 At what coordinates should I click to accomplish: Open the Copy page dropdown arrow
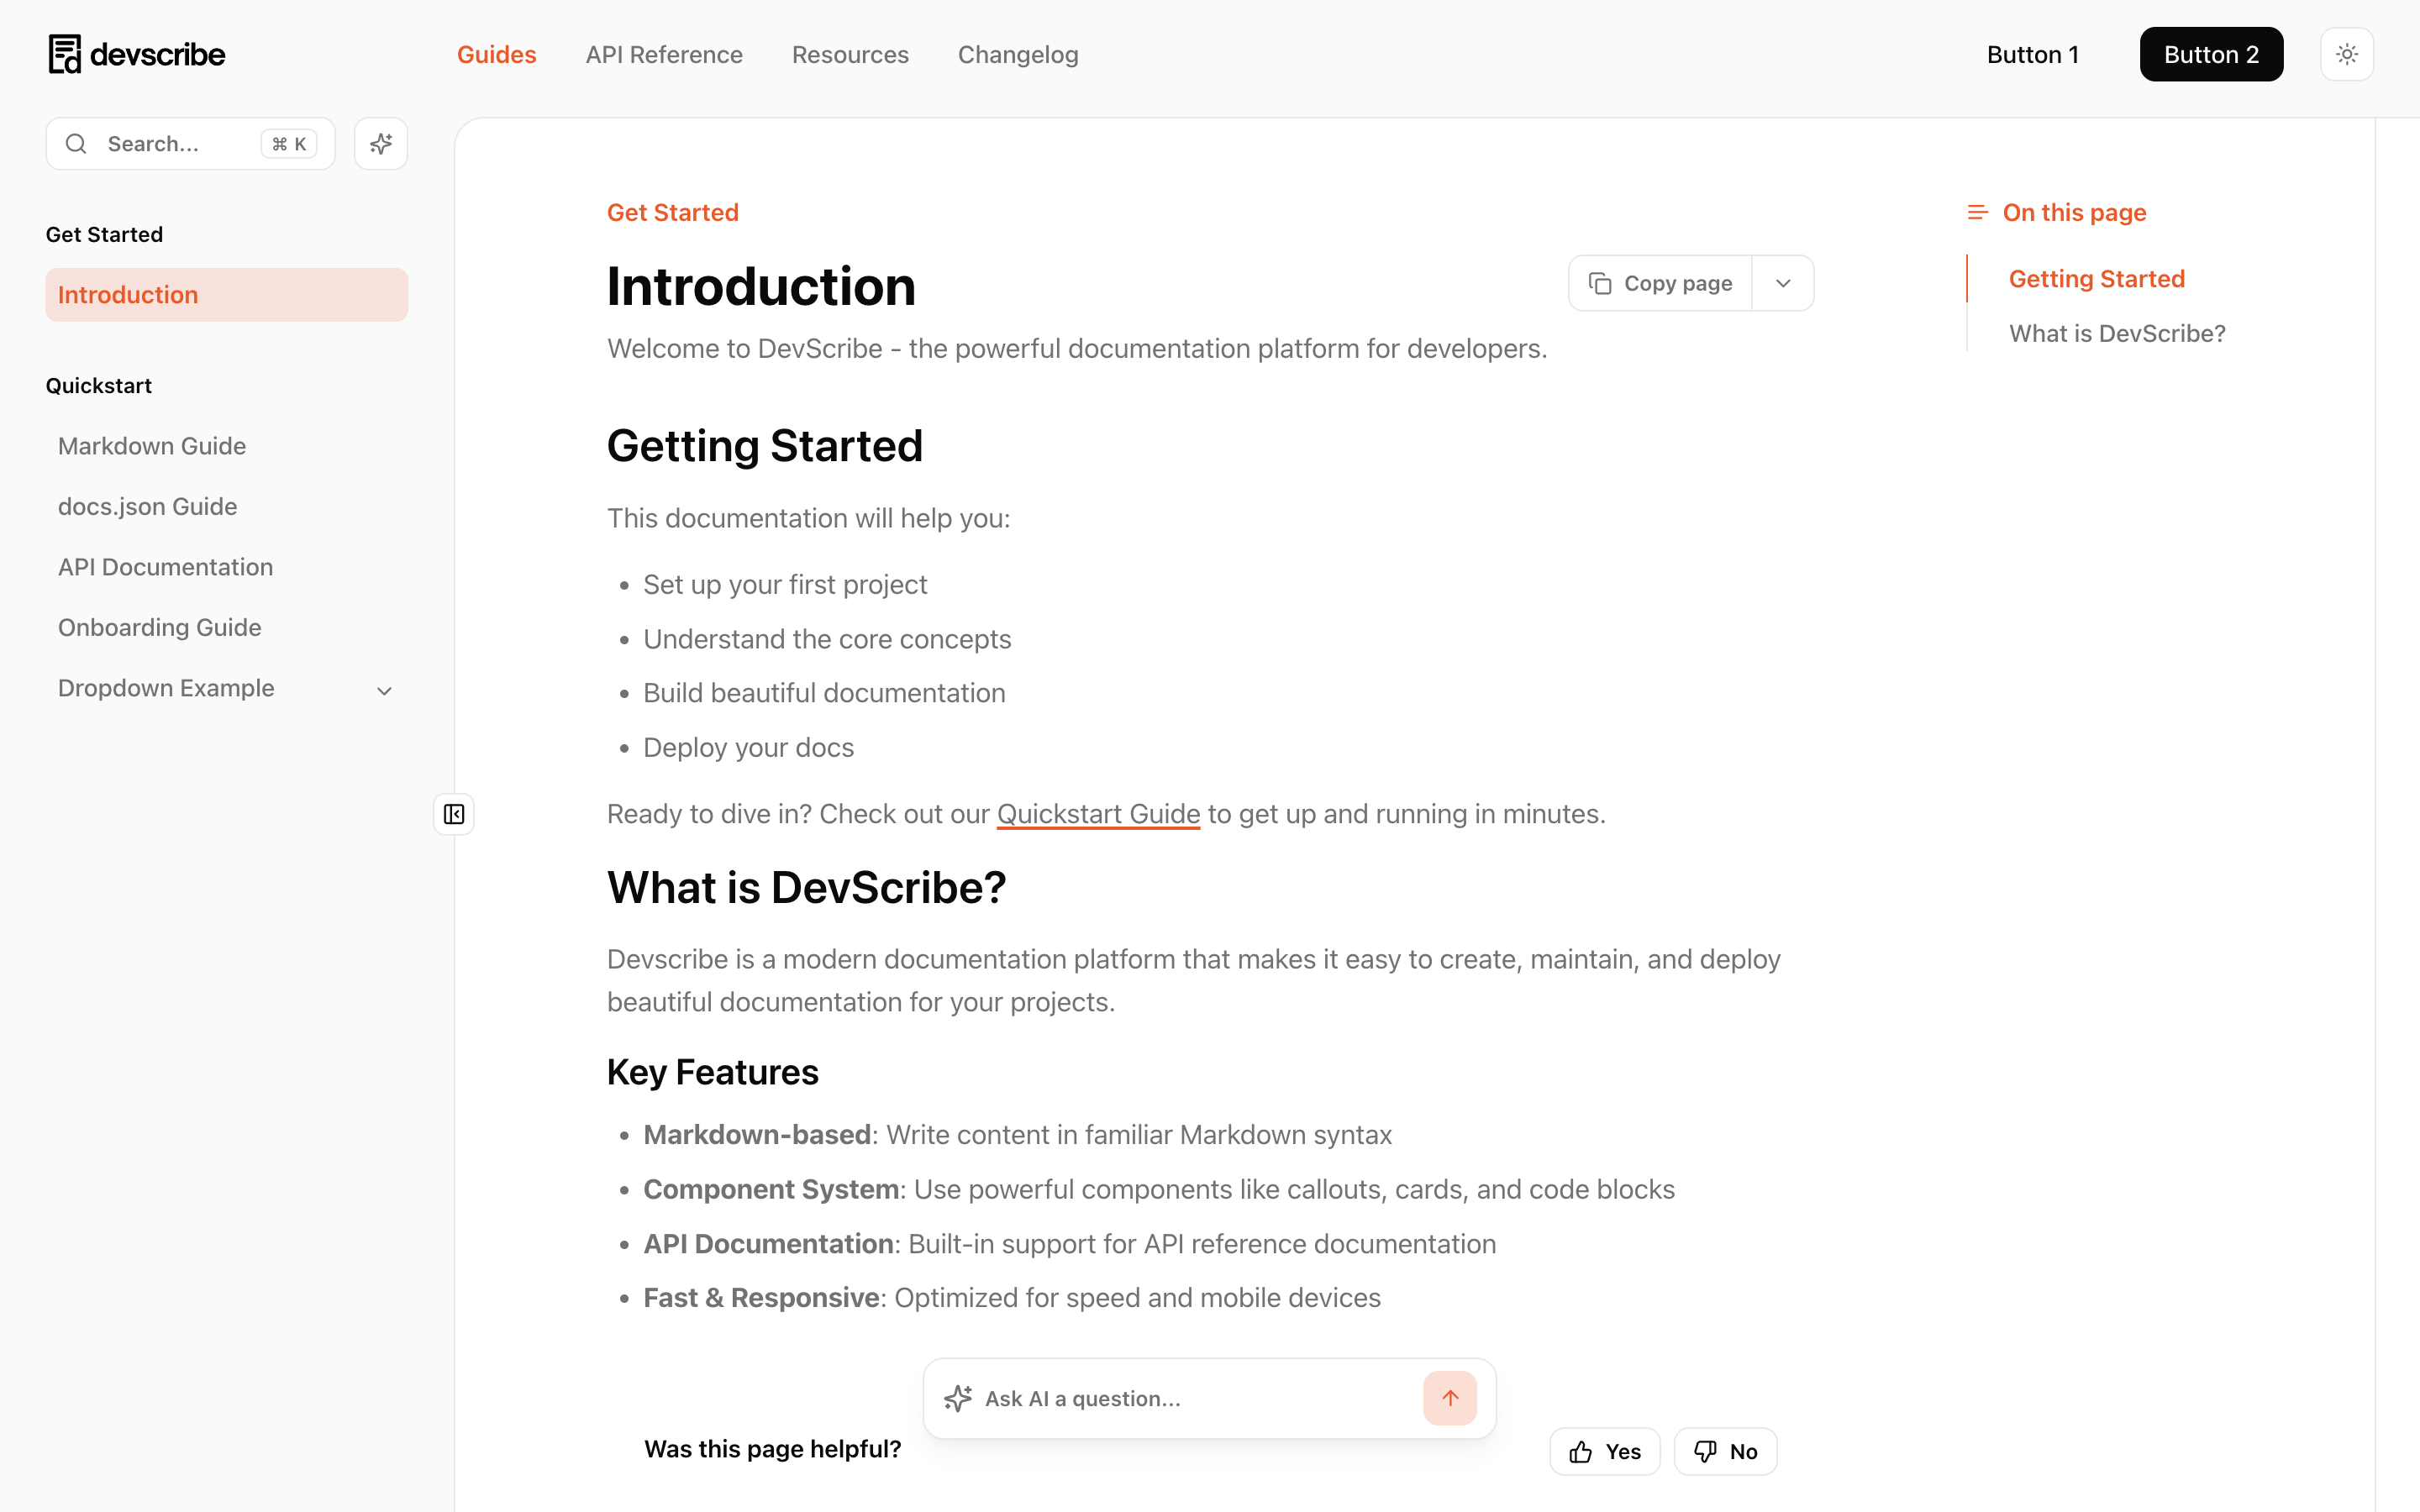(1783, 283)
